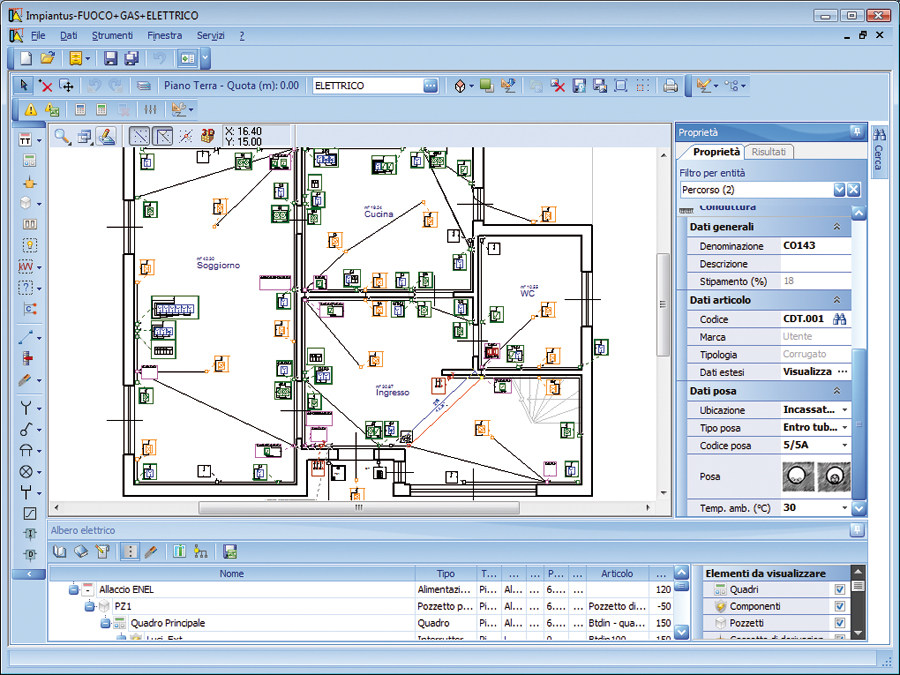Open the Temp. amb. dropdown
This screenshot has width=900, height=675.
[844, 508]
